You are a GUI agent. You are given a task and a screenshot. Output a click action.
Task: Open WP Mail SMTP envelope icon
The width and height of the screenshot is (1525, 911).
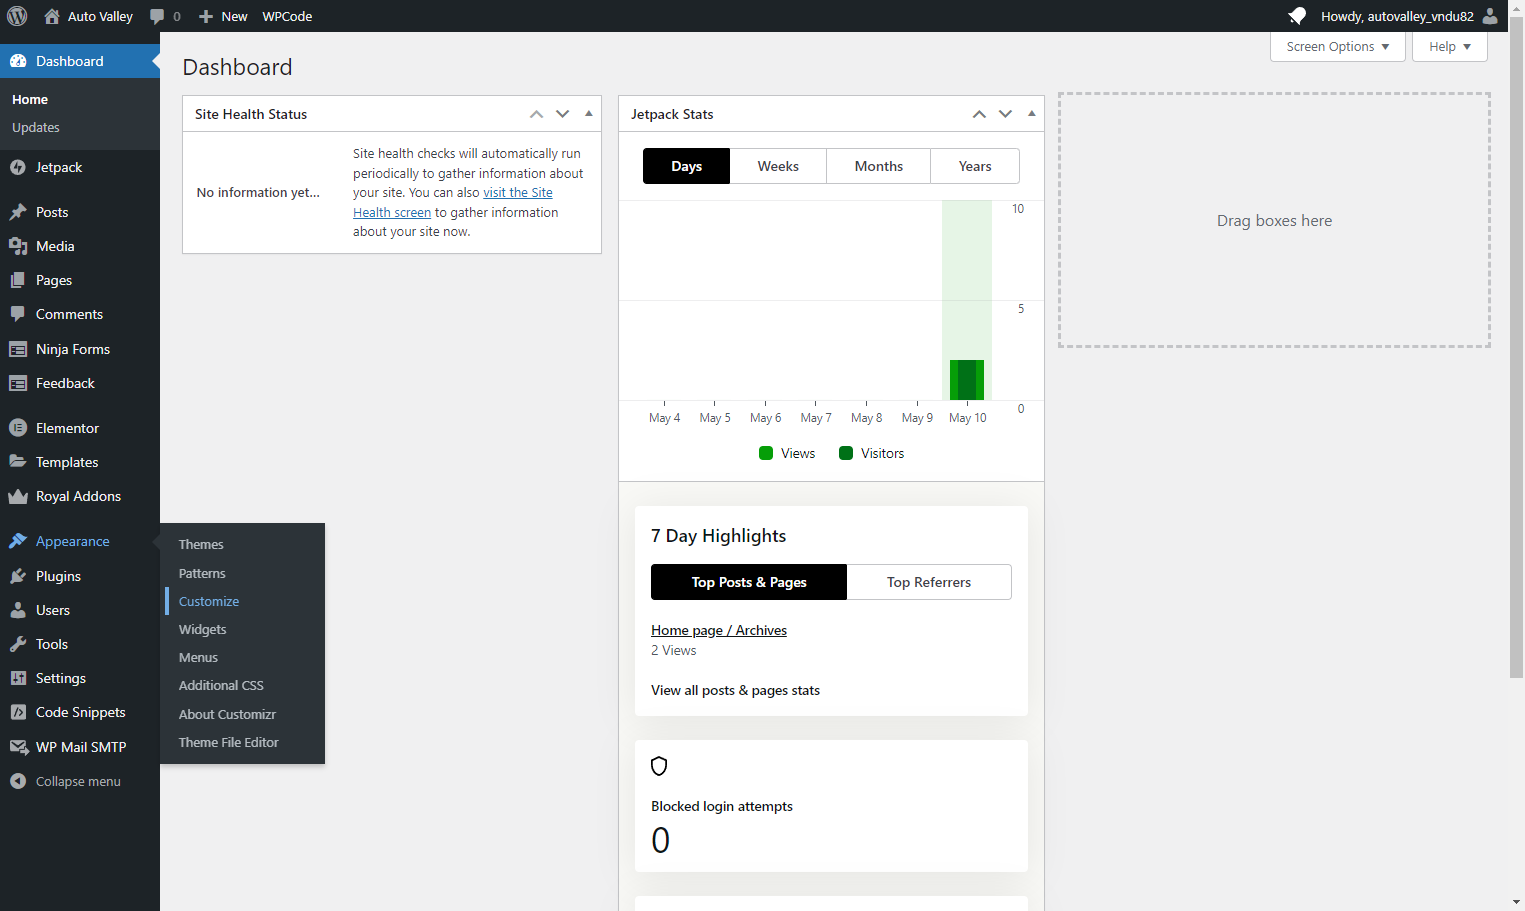(x=18, y=747)
